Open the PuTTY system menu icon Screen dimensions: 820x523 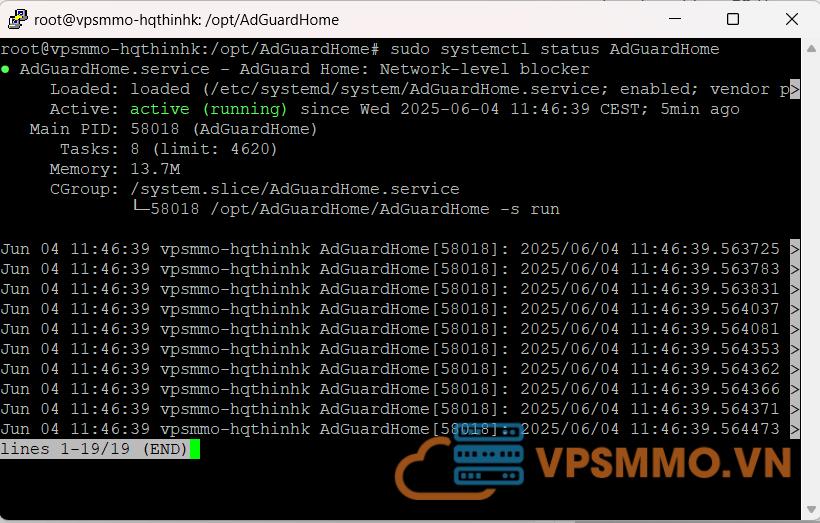(x=17, y=19)
